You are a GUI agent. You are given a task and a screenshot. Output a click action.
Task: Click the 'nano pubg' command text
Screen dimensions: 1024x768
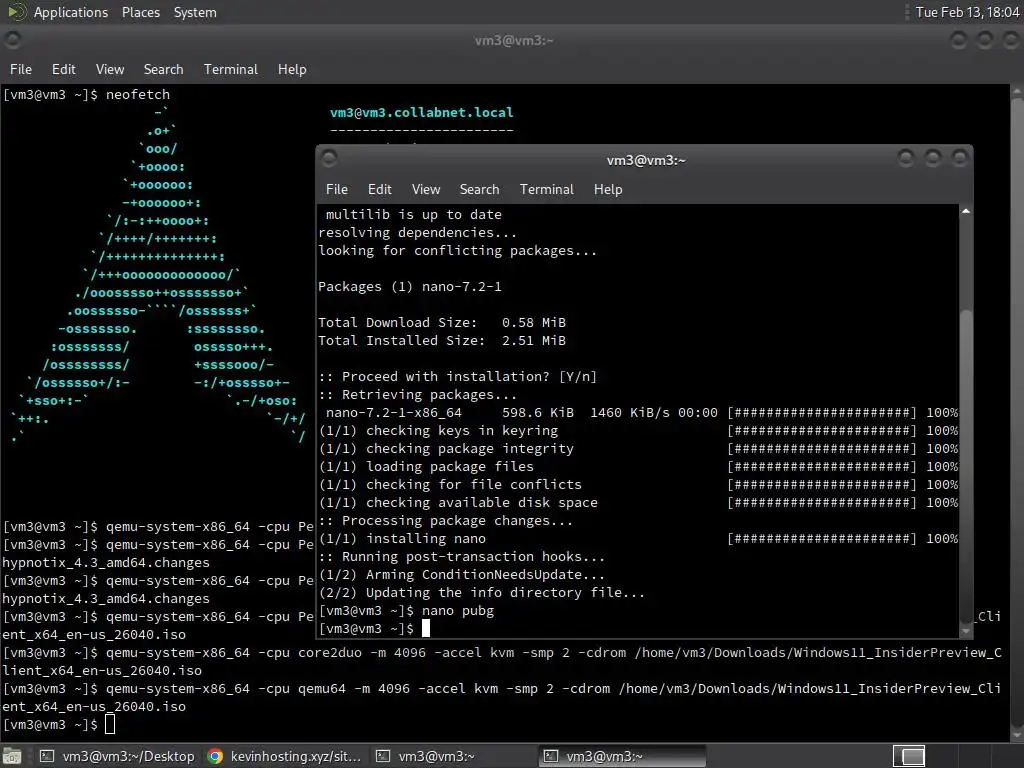[458, 611]
